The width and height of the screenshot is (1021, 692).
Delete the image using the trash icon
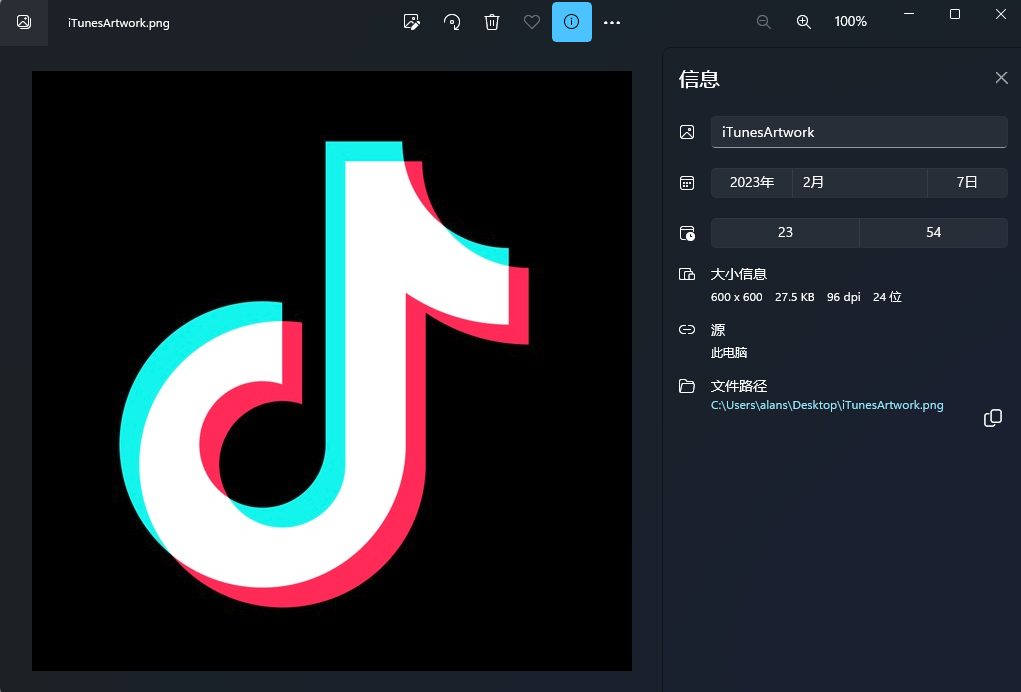click(492, 22)
